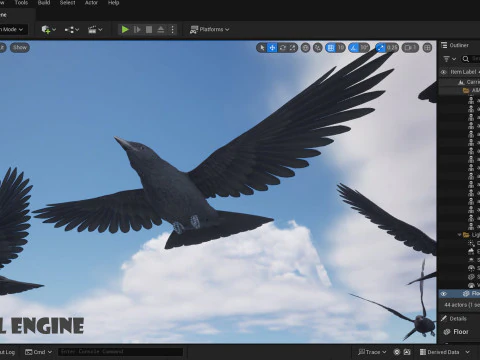Click the Floor actor name in Details

point(461,332)
